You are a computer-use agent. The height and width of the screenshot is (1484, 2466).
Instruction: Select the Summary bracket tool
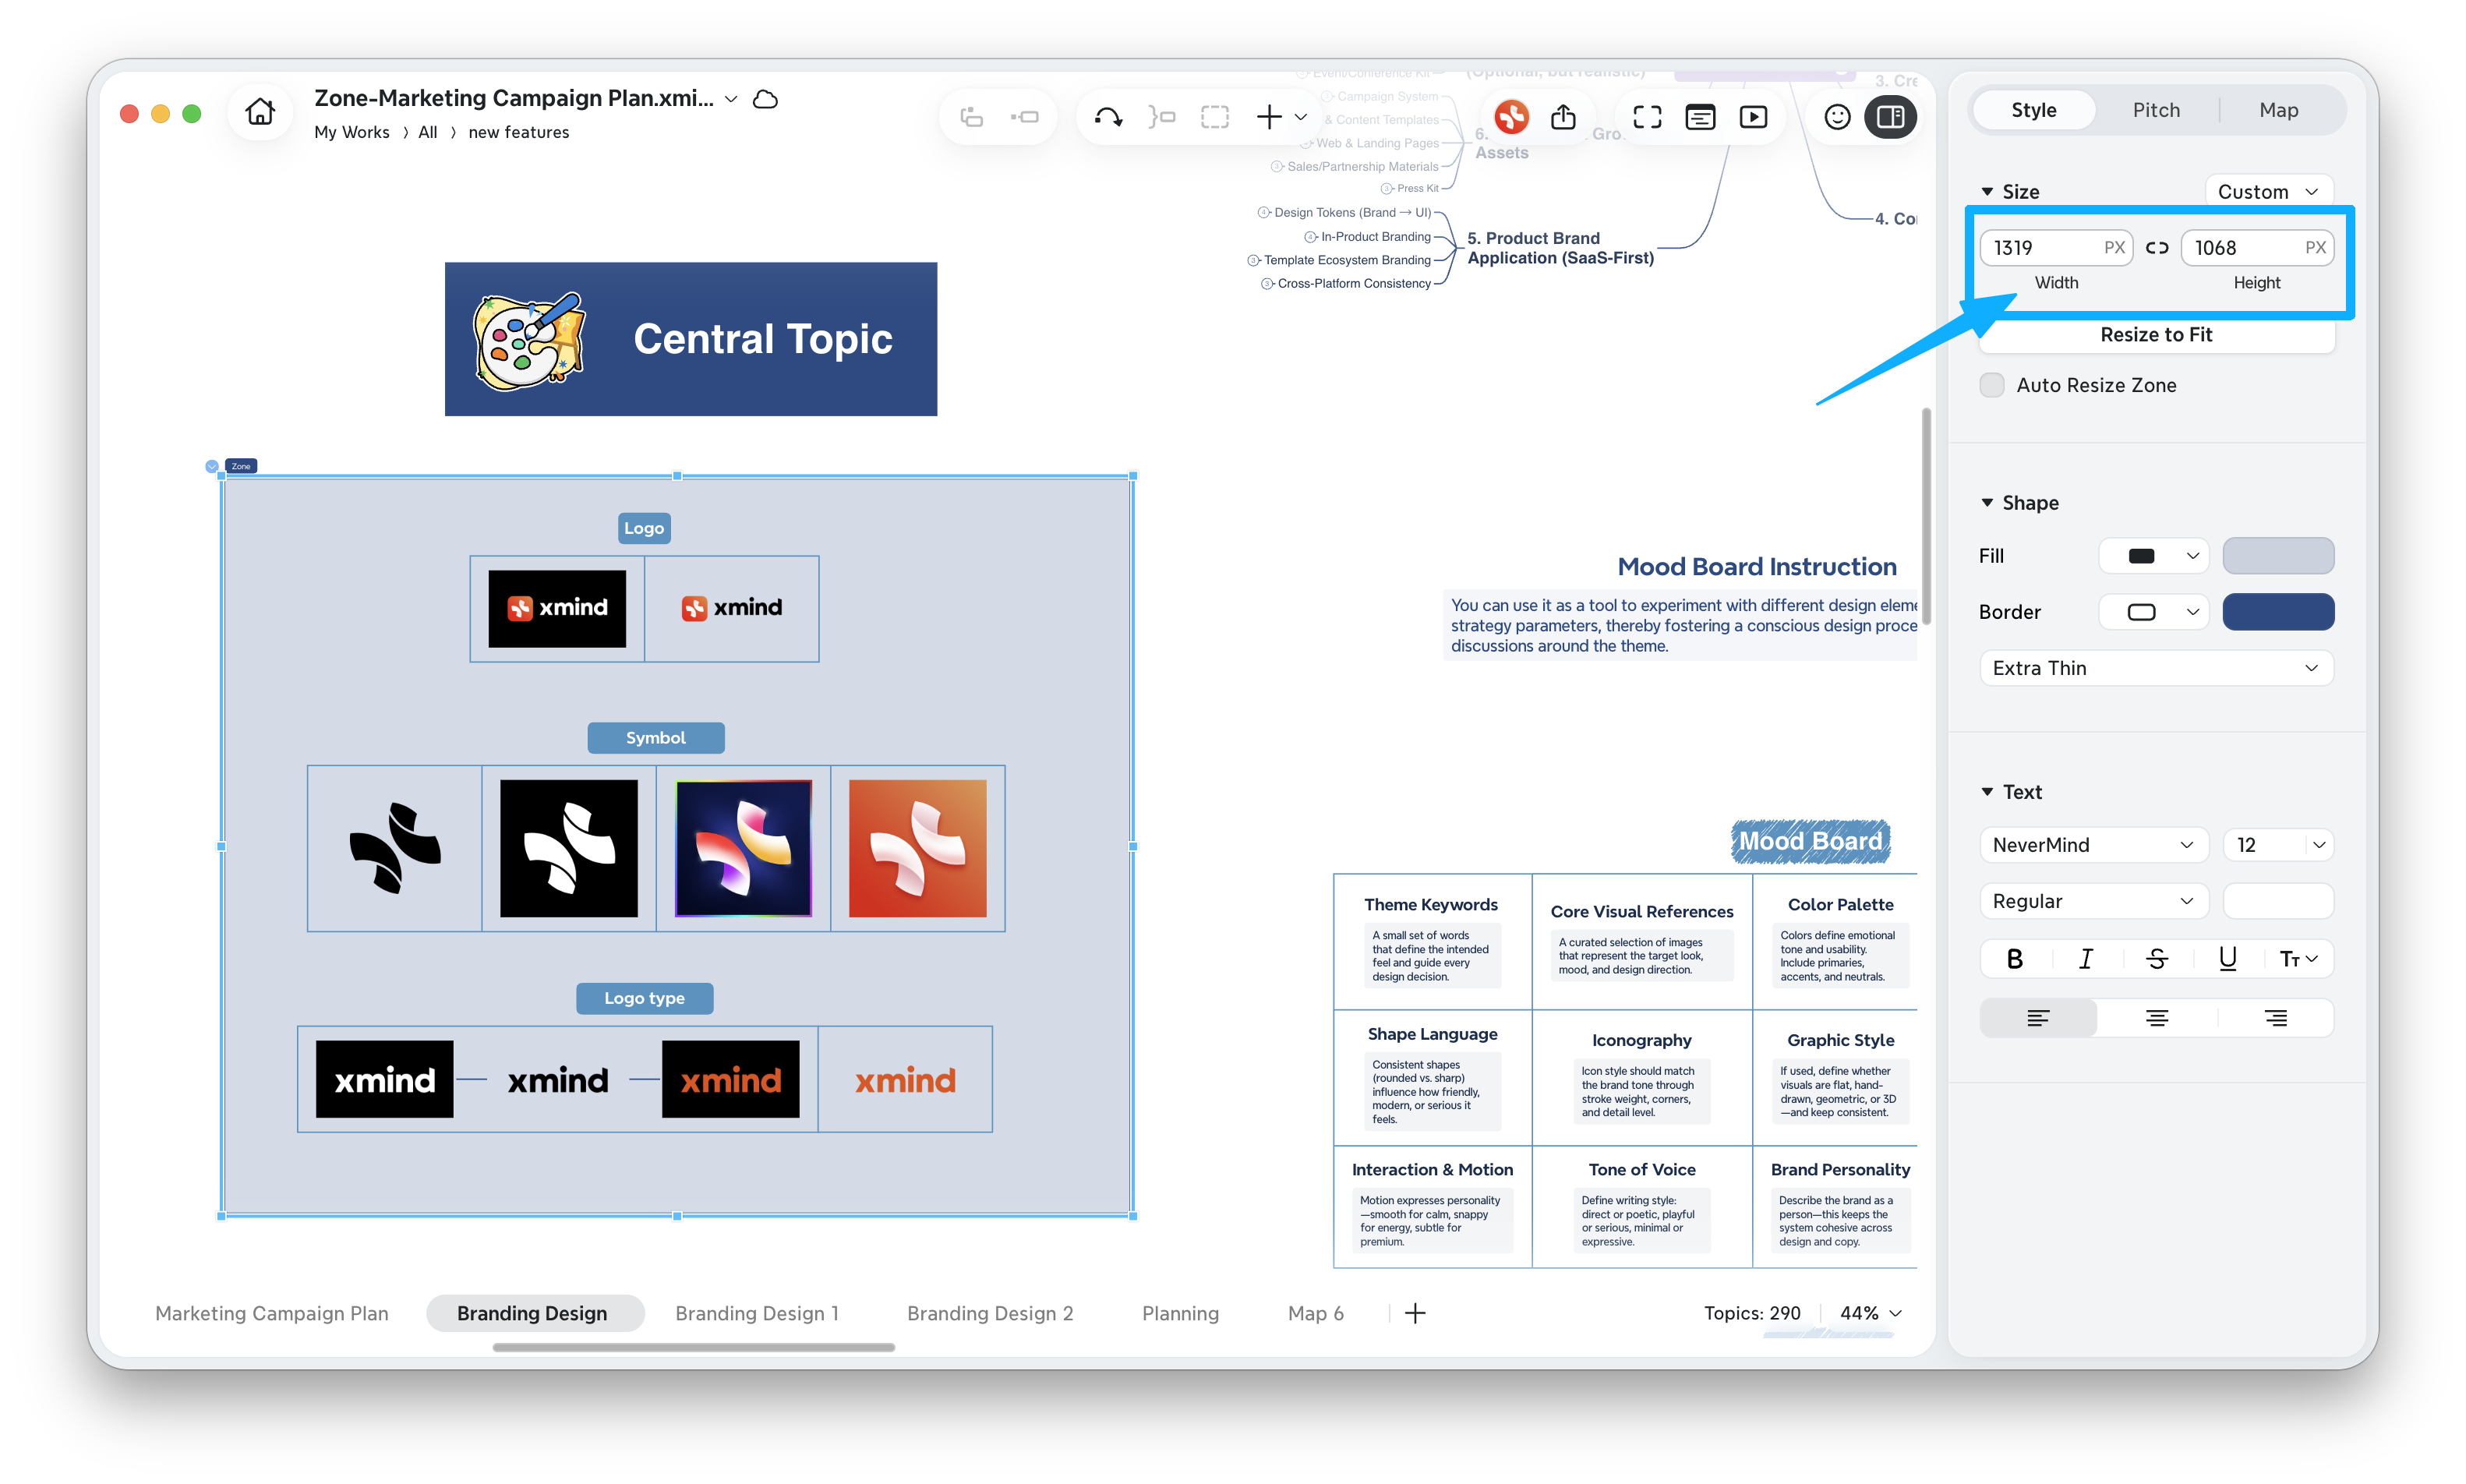click(1162, 117)
